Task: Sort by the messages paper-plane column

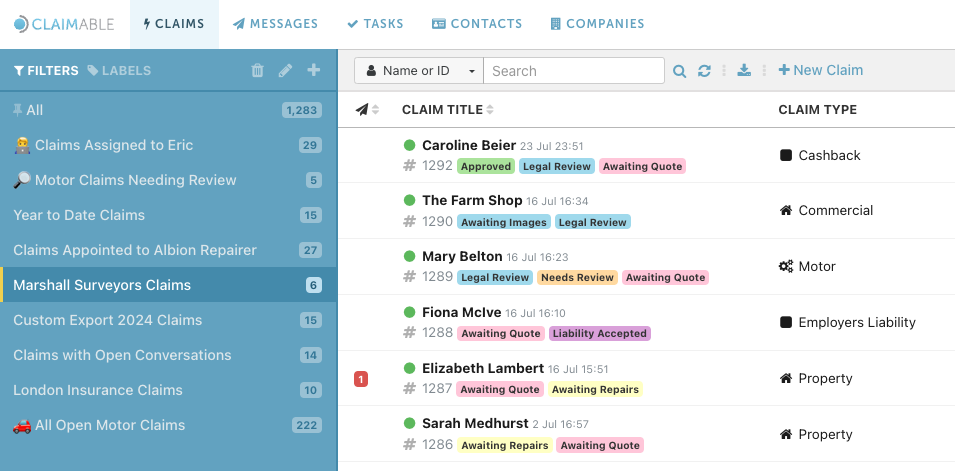Action: 367,110
